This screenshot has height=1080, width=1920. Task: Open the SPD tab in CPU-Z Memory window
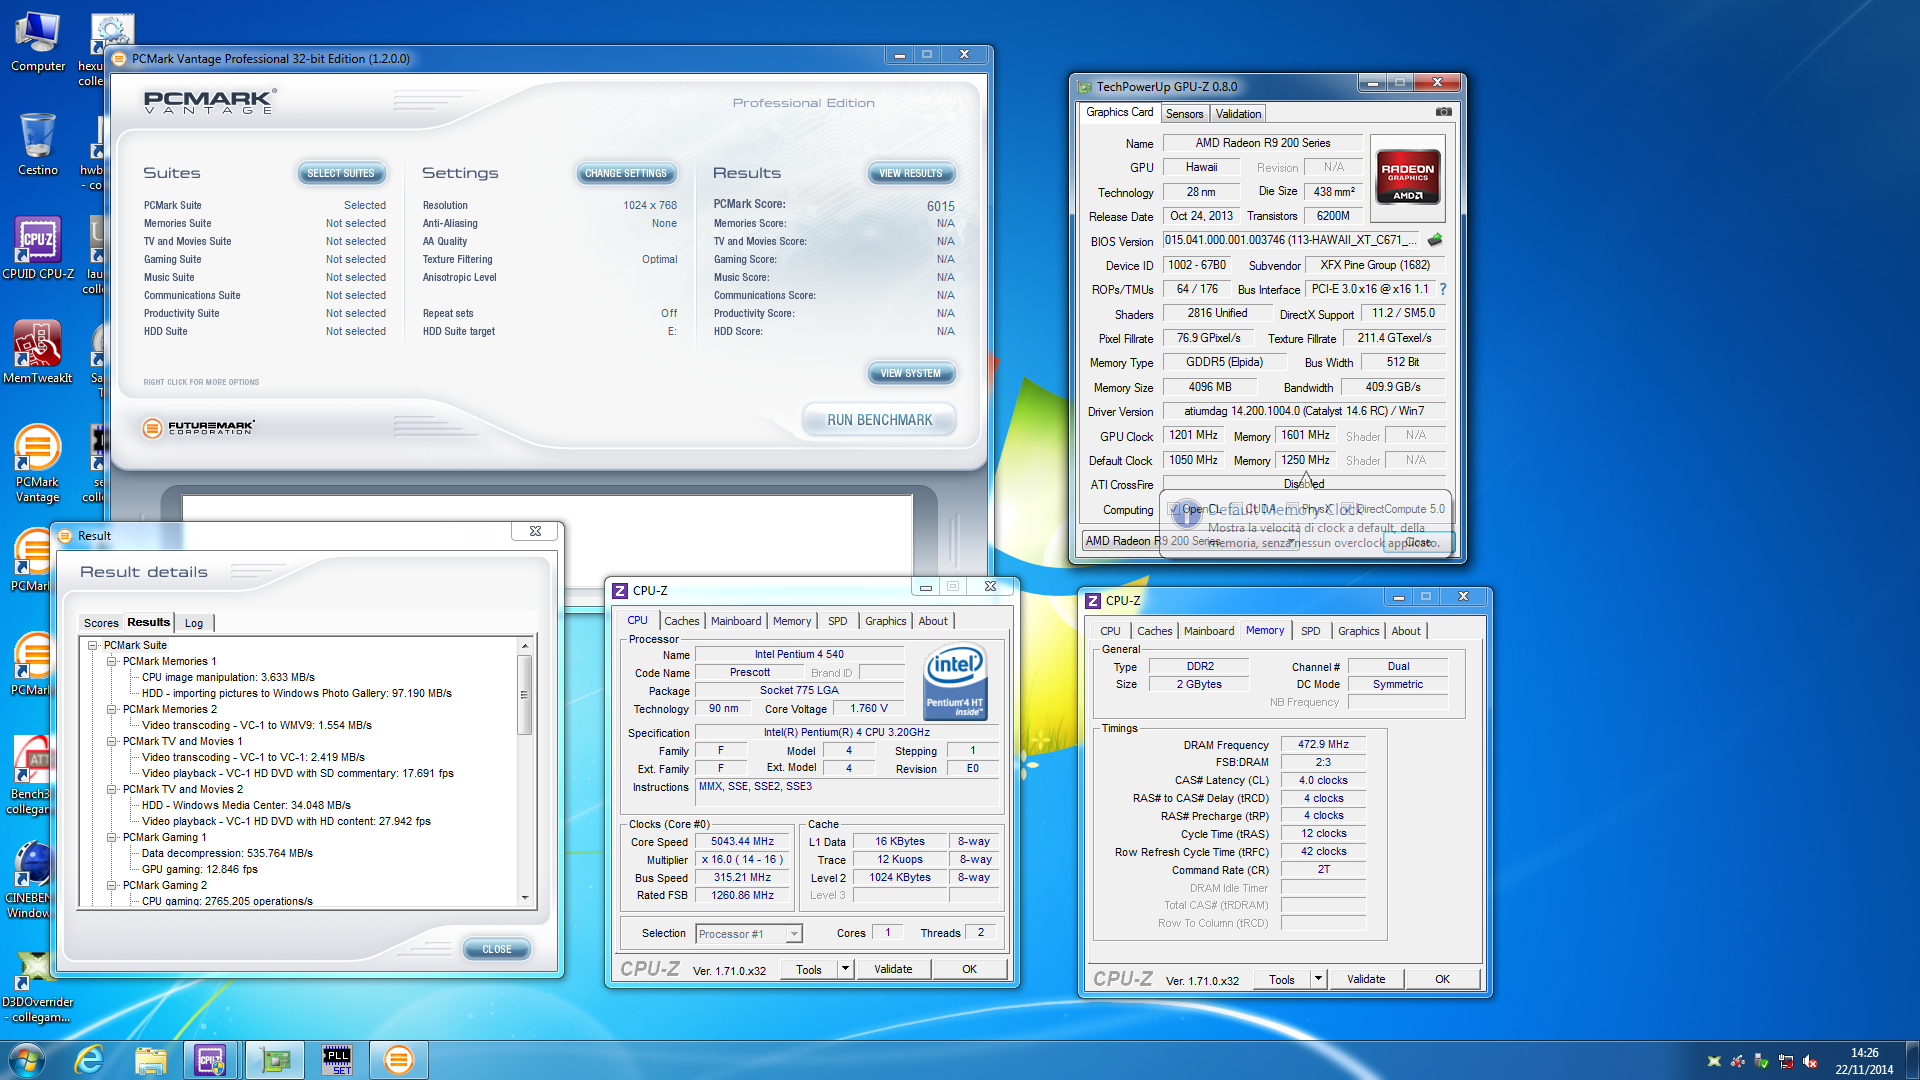click(1310, 631)
